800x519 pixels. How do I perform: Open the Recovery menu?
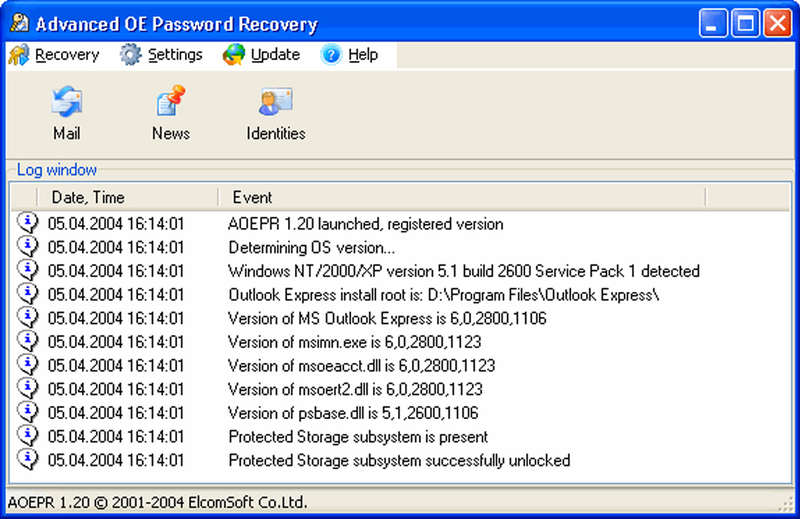(x=67, y=55)
